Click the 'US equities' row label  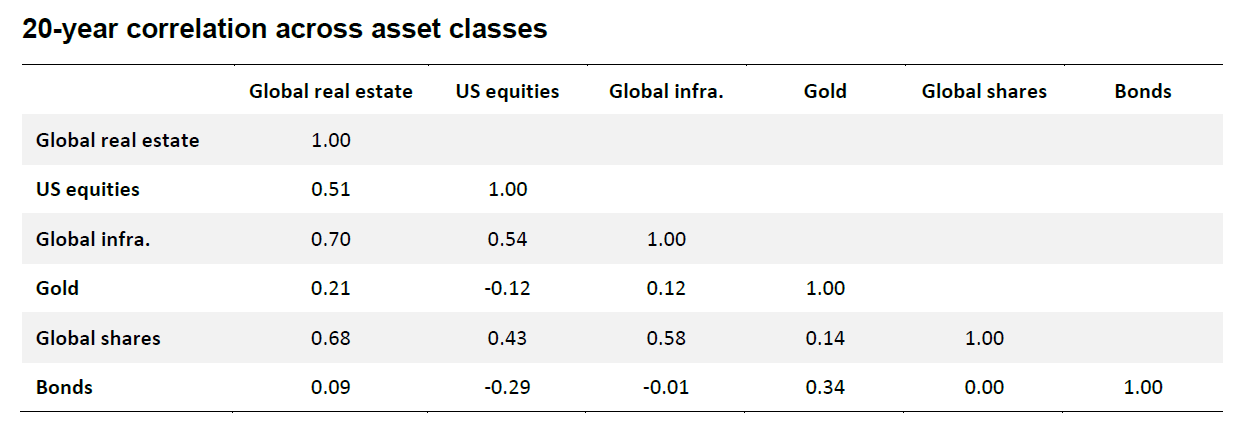(88, 189)
